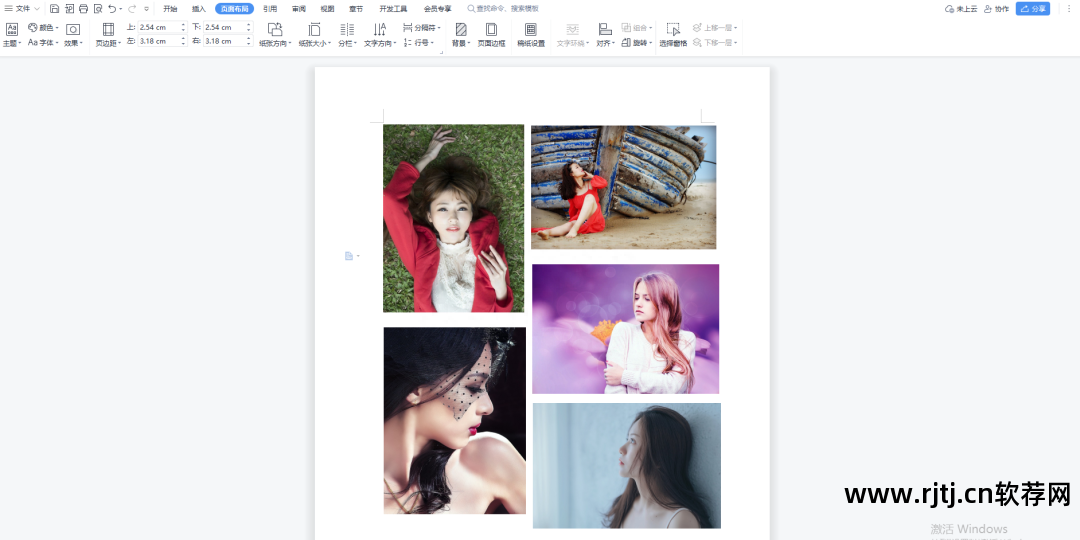This screenshot has height=540, width=1080.
Task: Click the top margin value field
Action: [160, 27]
